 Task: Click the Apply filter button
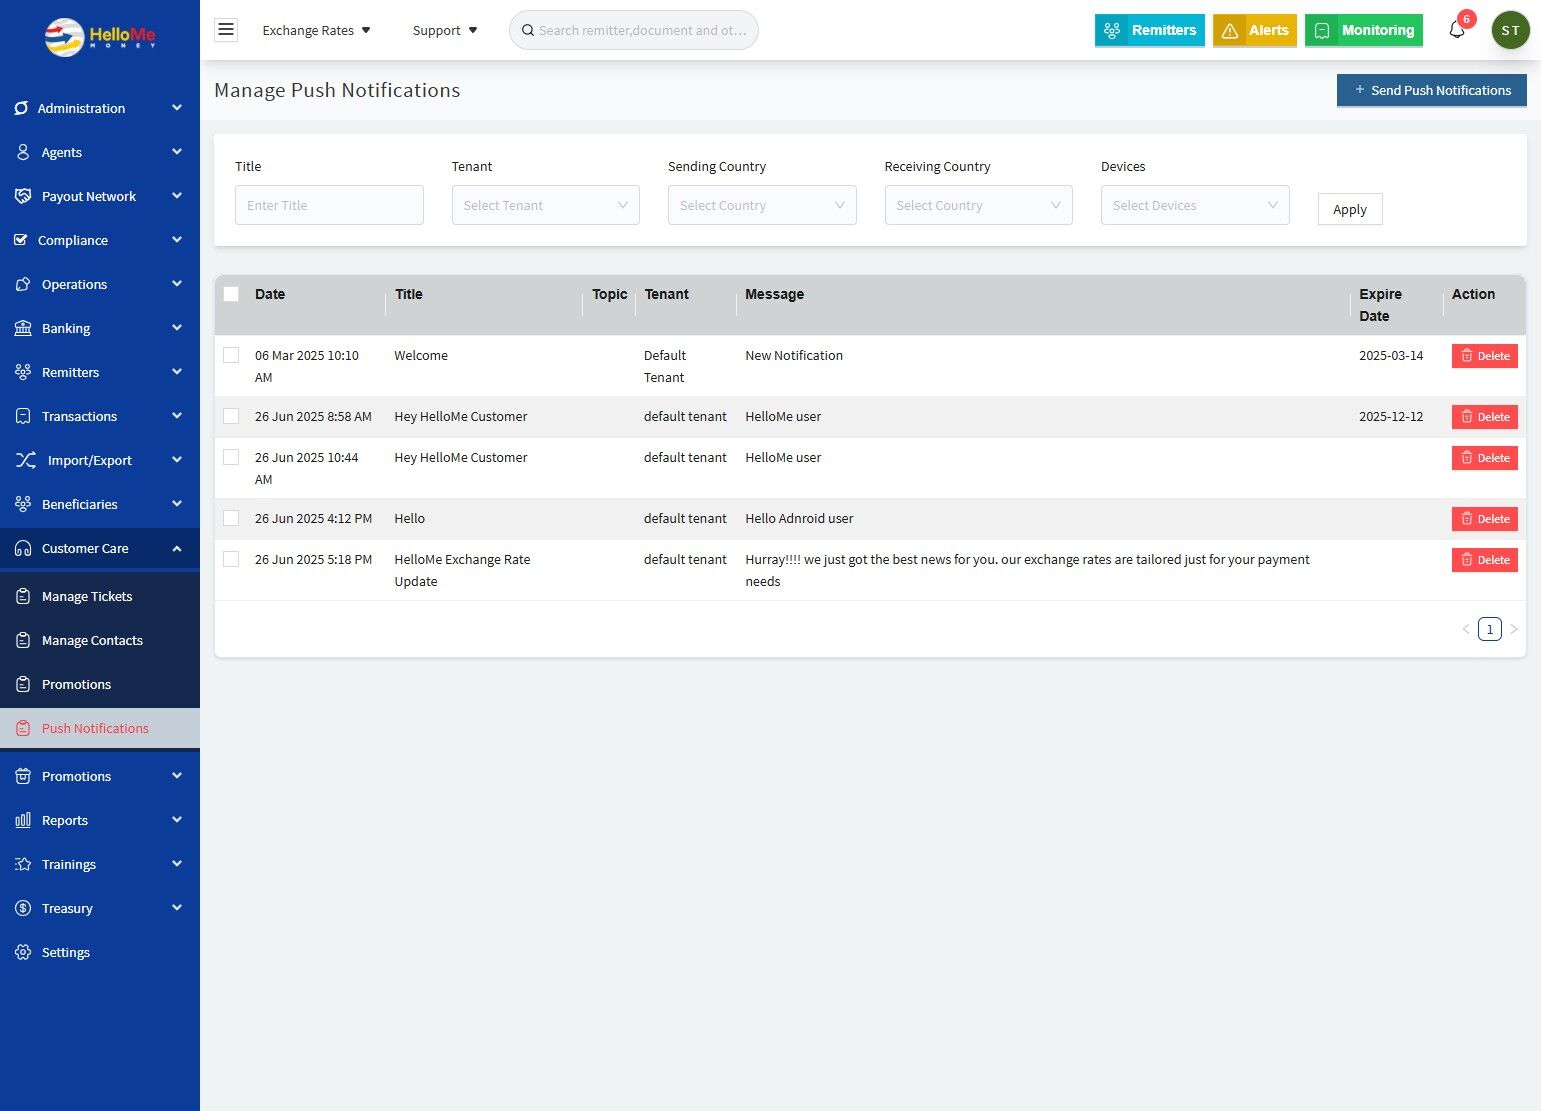click(1350, 209)
